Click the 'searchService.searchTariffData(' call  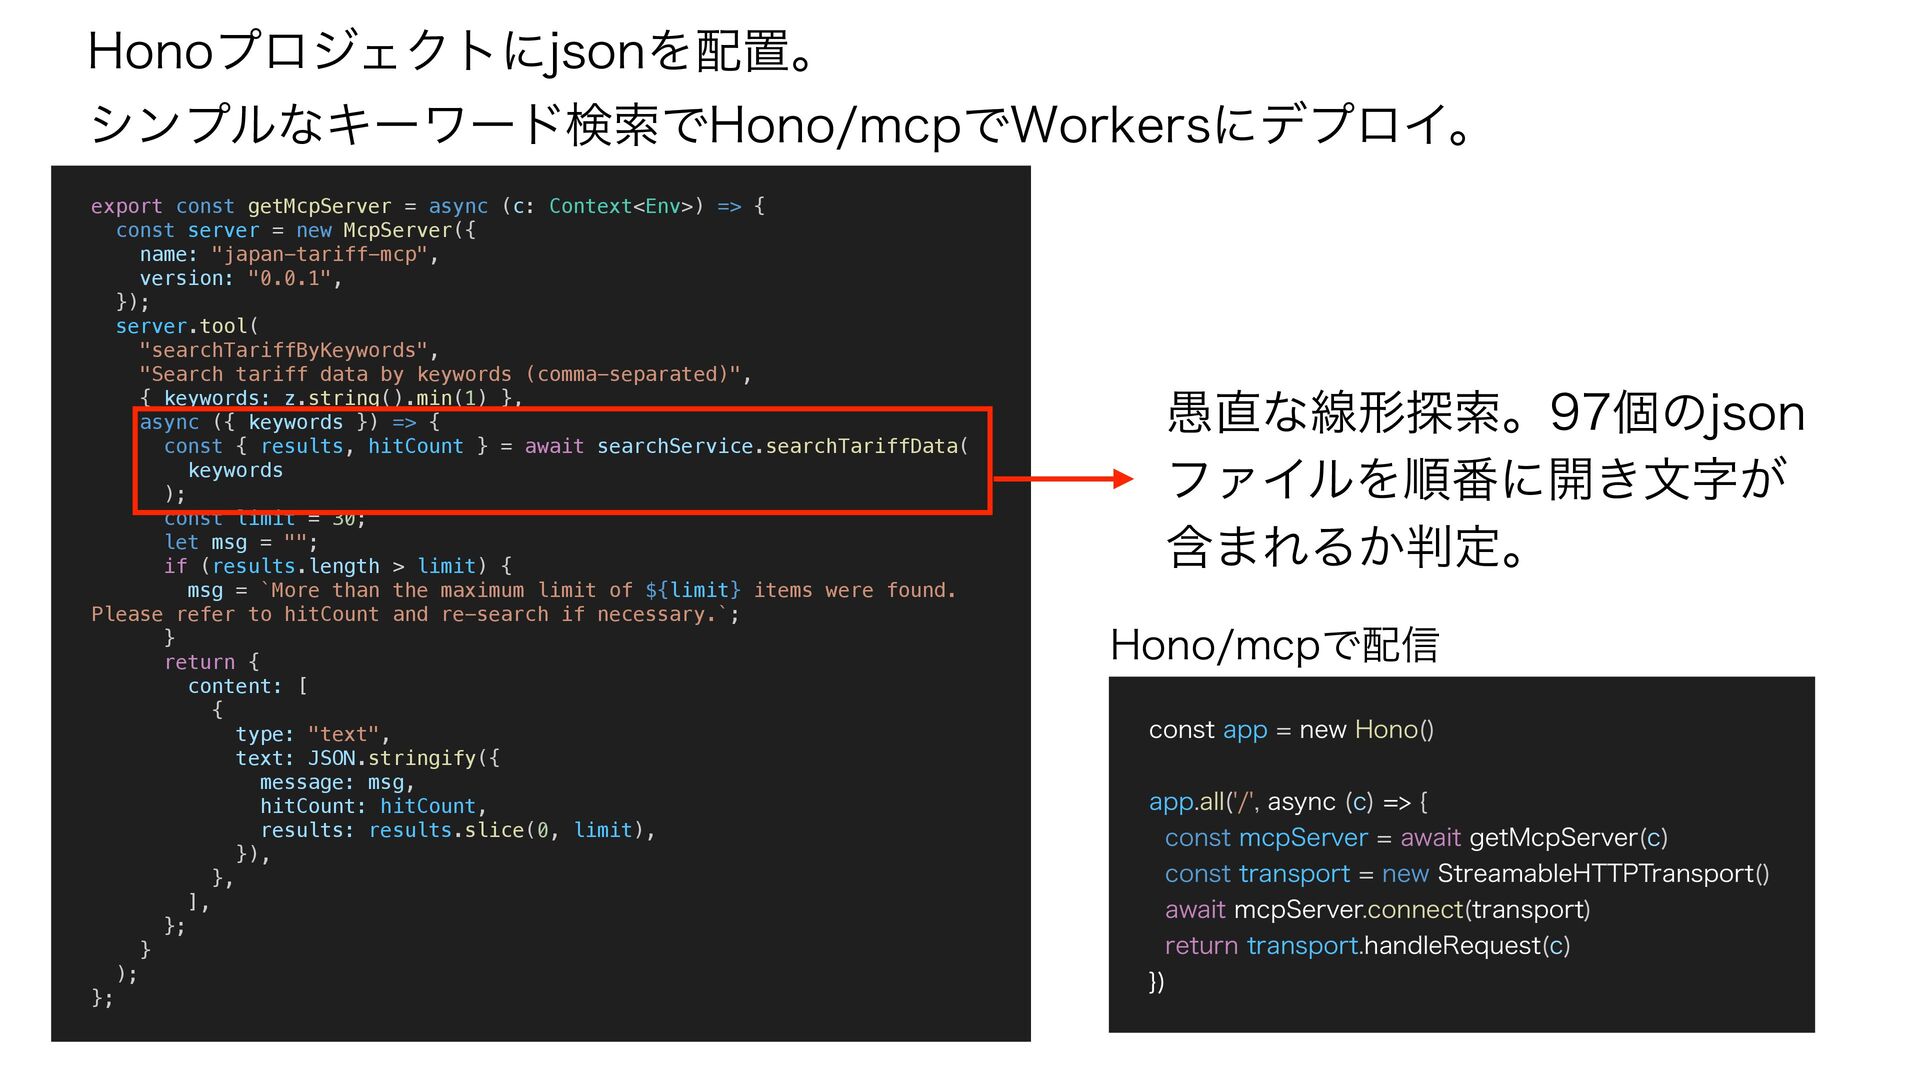(x=783, y=446)
